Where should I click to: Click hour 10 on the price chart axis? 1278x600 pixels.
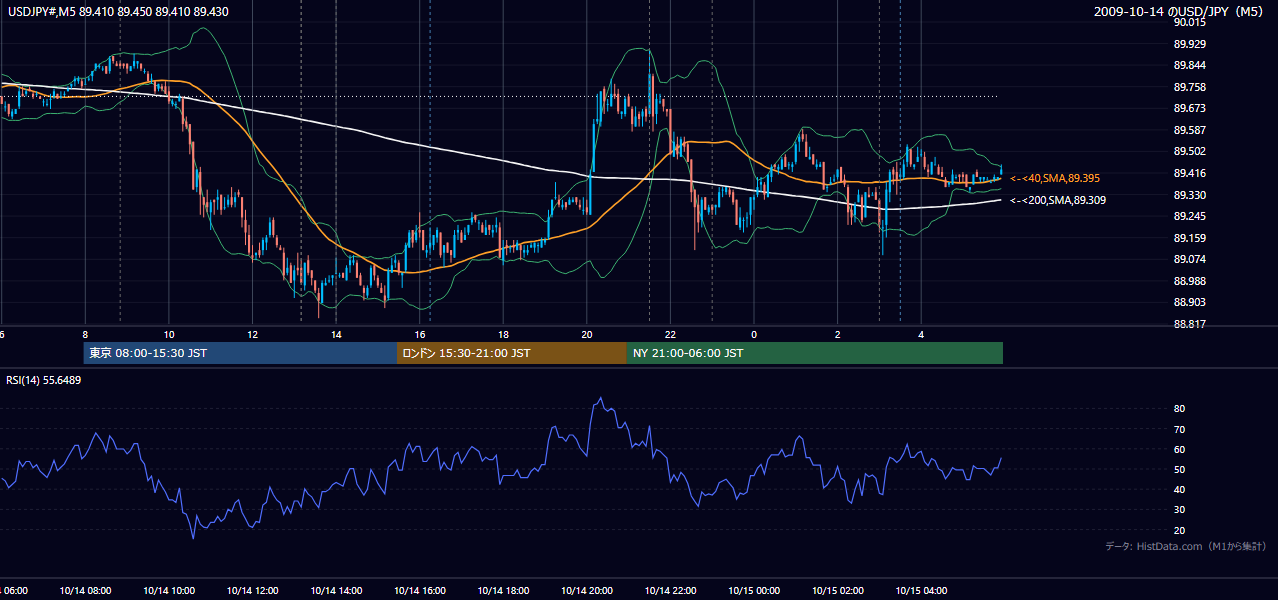pos(169,334)
